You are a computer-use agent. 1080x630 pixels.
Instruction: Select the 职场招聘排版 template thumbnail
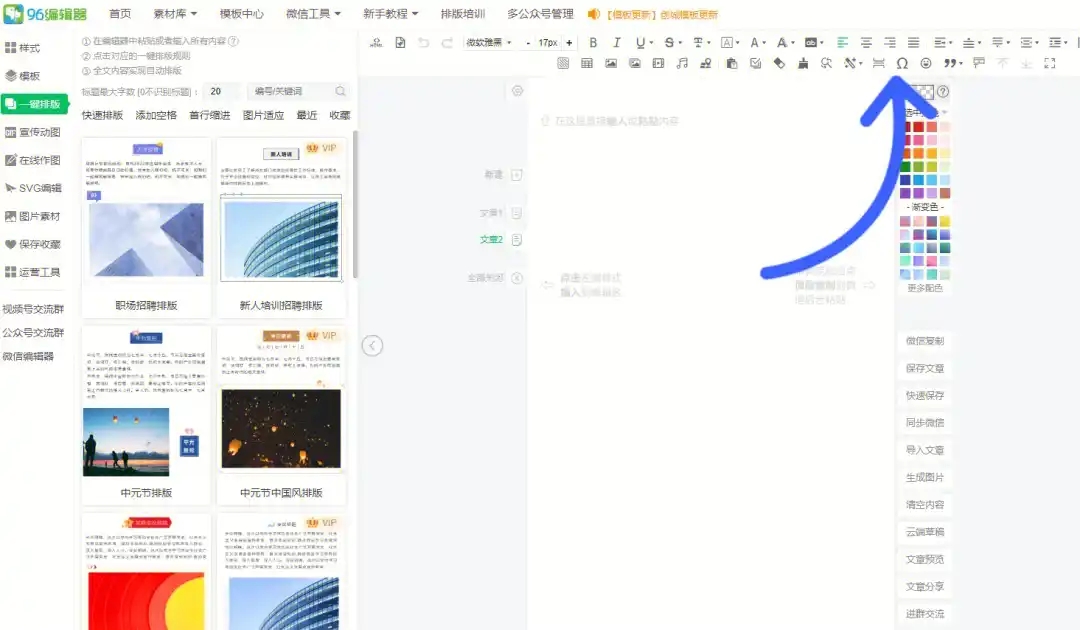tap(146, 227)
